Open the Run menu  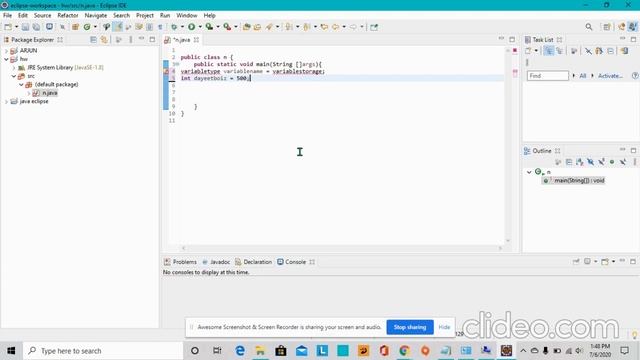(x=165, y=15)
